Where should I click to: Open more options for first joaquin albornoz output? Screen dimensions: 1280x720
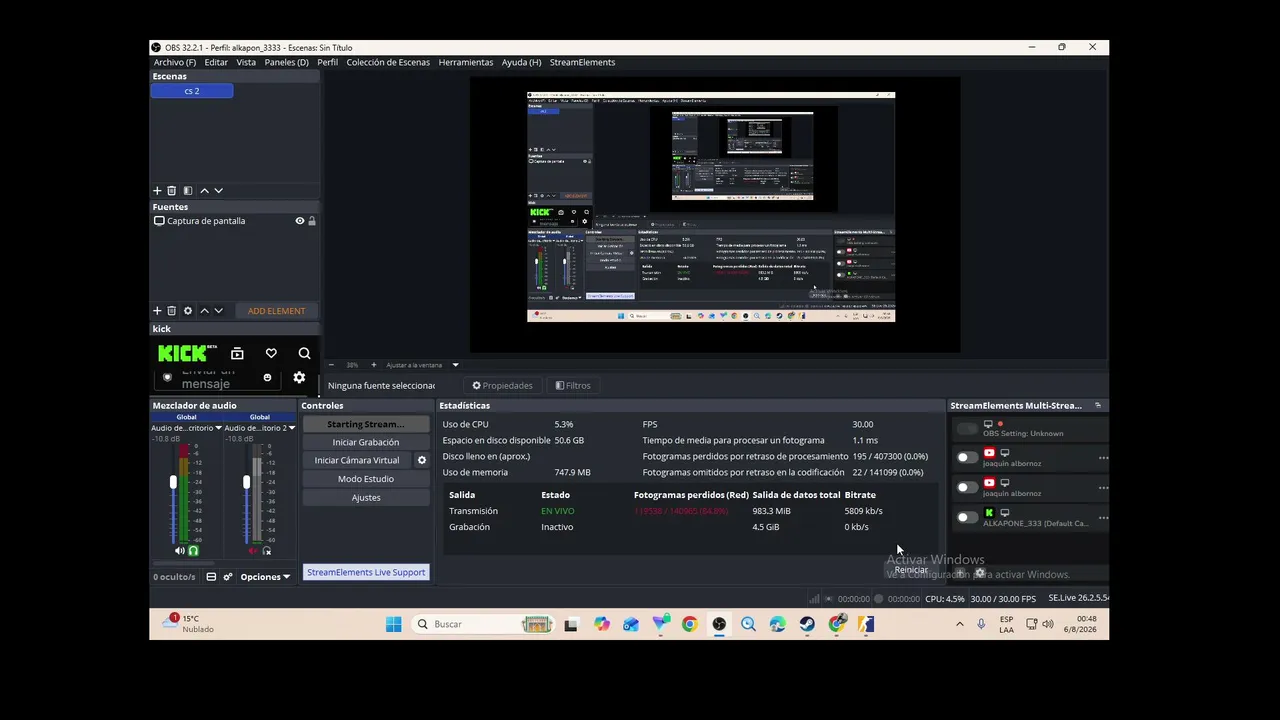(x=1103, y=458)
